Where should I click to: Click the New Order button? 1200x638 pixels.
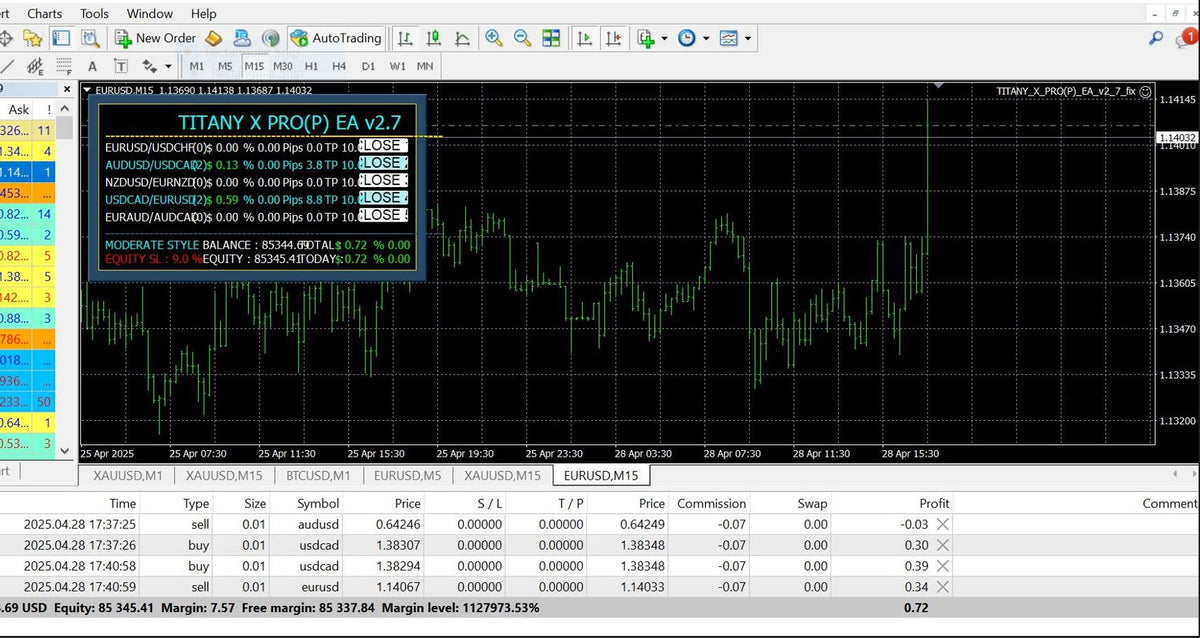pos(155,38)
